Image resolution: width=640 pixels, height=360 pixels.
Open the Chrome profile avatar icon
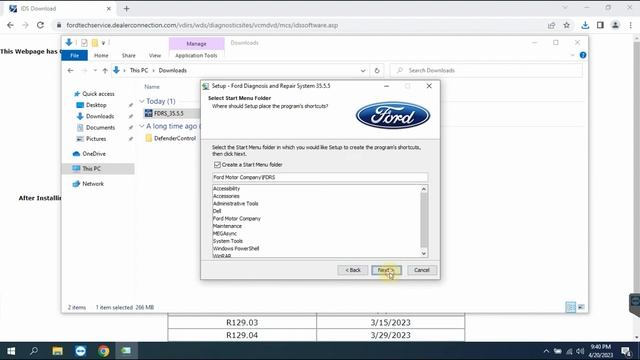click(x=615, y=25)
